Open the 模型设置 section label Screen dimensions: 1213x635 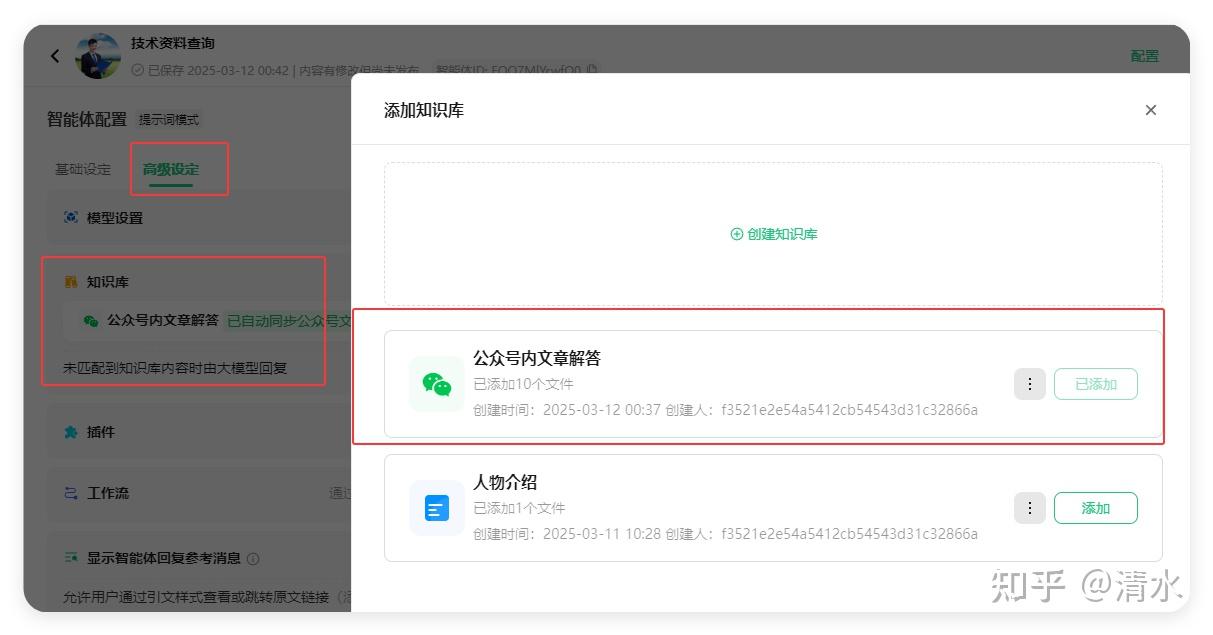click(x=115, y=217)
